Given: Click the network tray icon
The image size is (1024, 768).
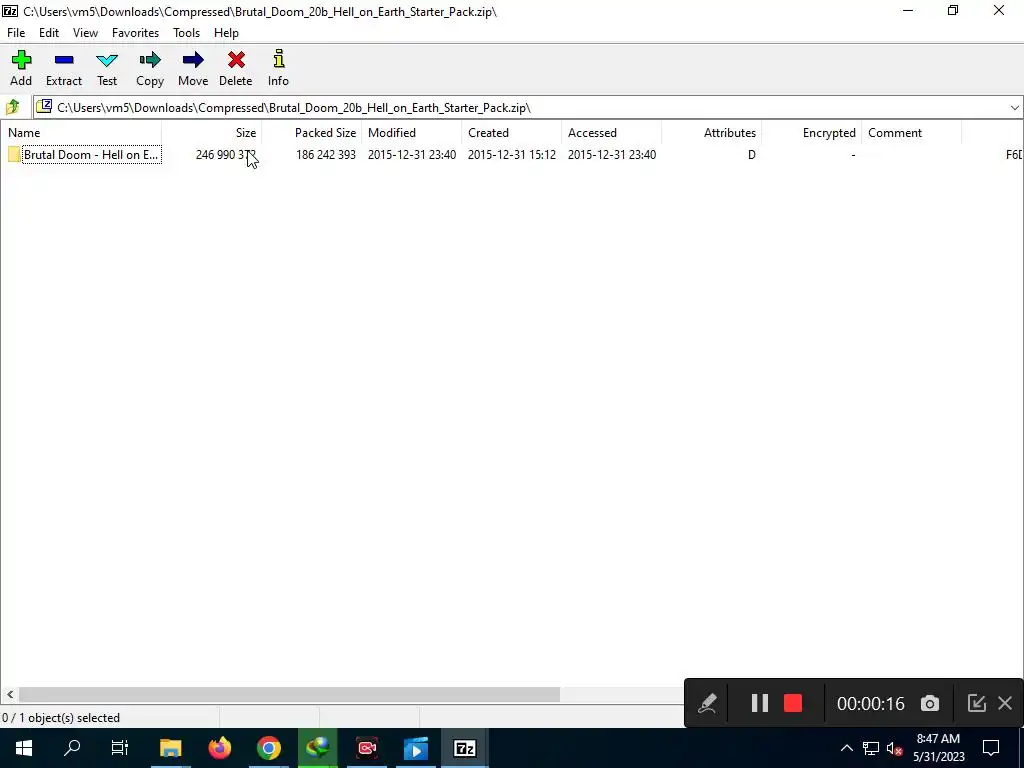Looking at the screenshot, I should (871, 748).
